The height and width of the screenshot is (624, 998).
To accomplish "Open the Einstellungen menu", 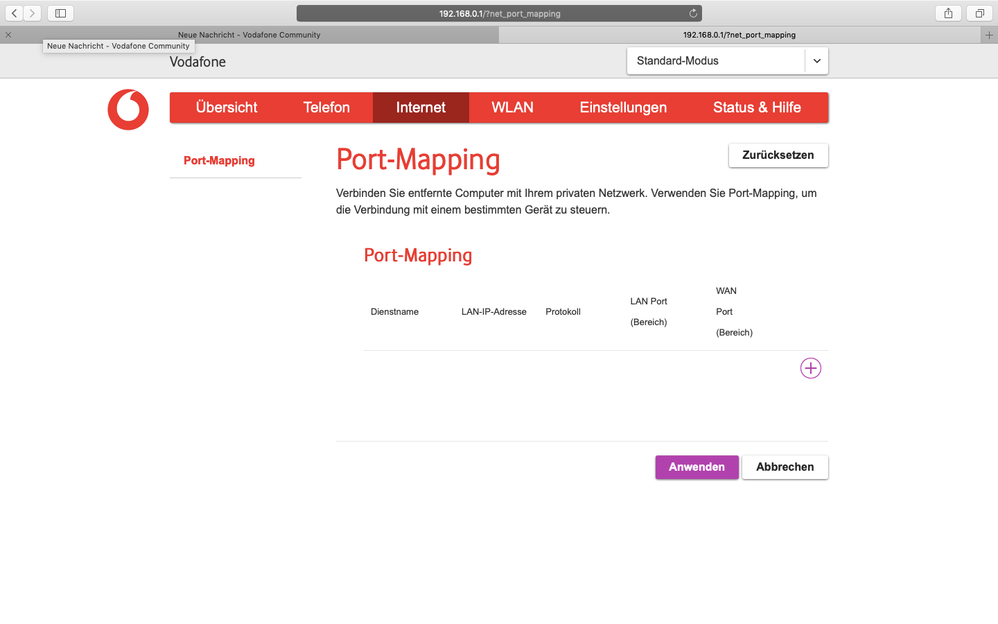I will [x=623, y=108].
